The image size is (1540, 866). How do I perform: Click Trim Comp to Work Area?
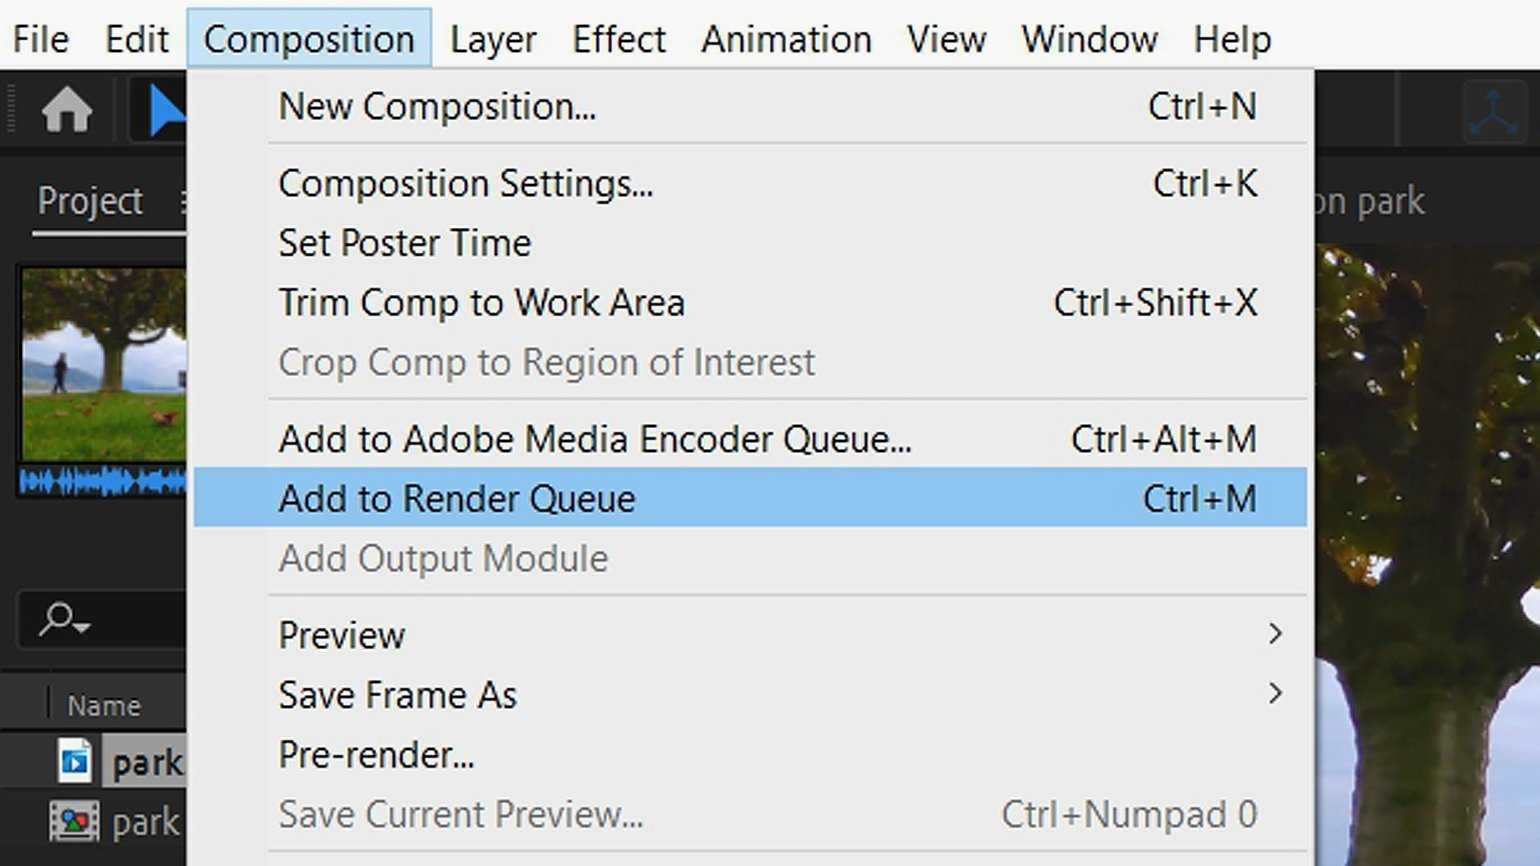click(x=481, y=303)
